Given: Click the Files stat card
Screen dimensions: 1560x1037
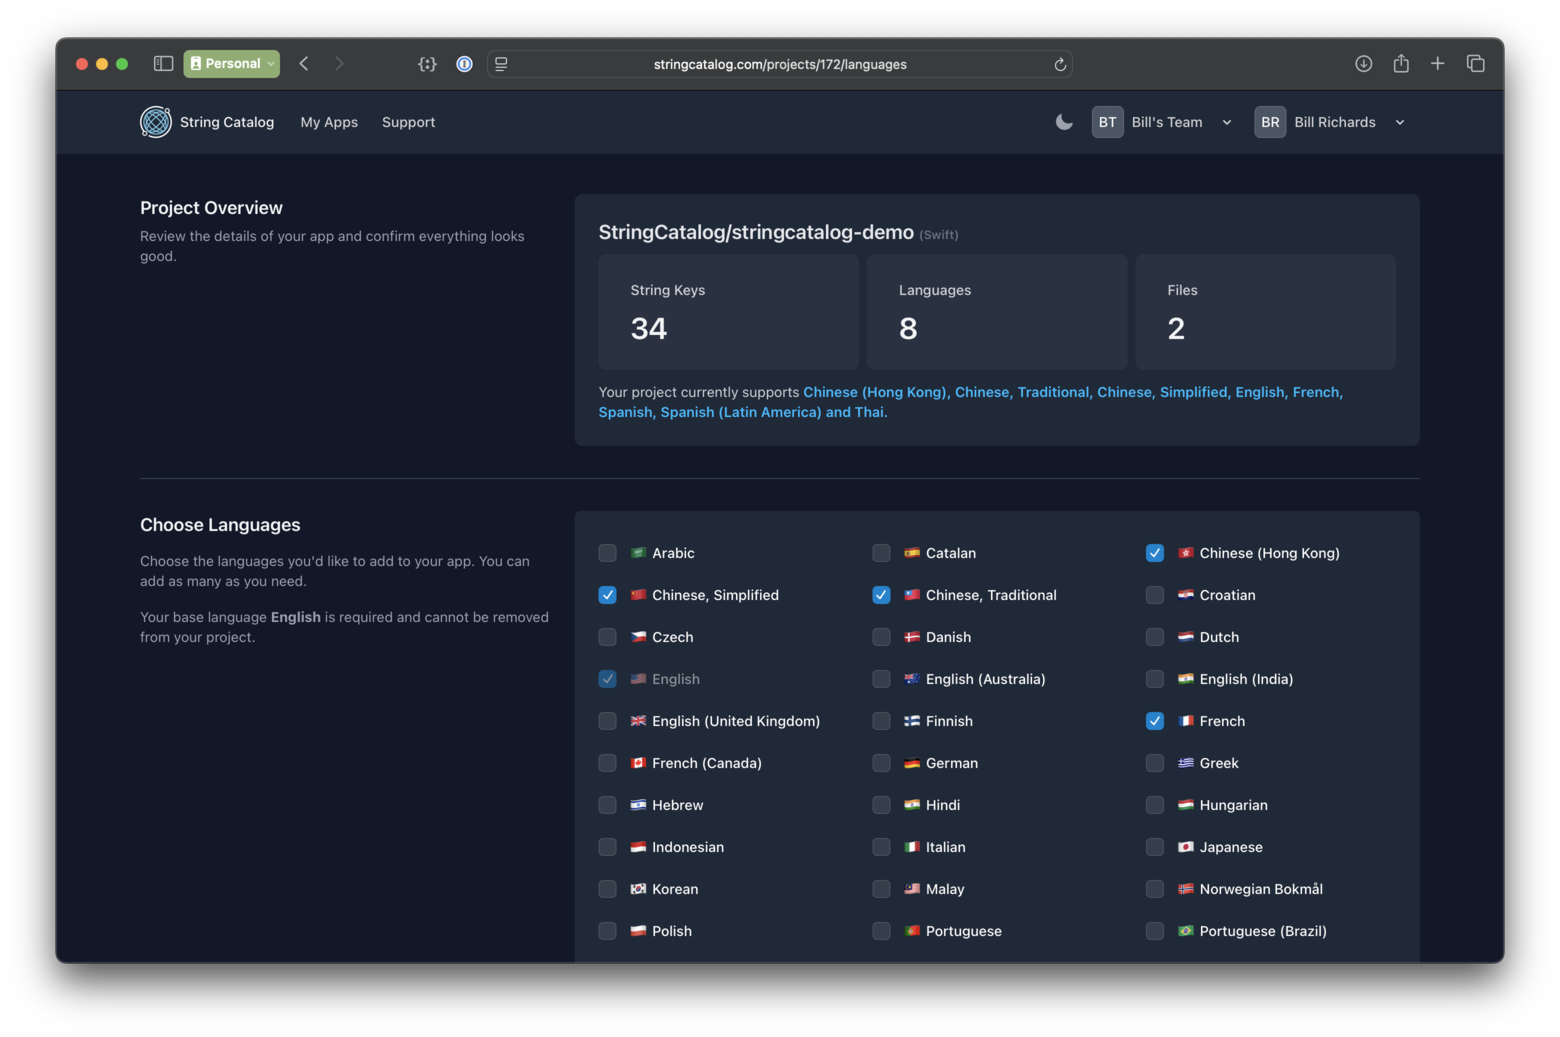Looking at the screenshot, I should tap(1265, 312).
